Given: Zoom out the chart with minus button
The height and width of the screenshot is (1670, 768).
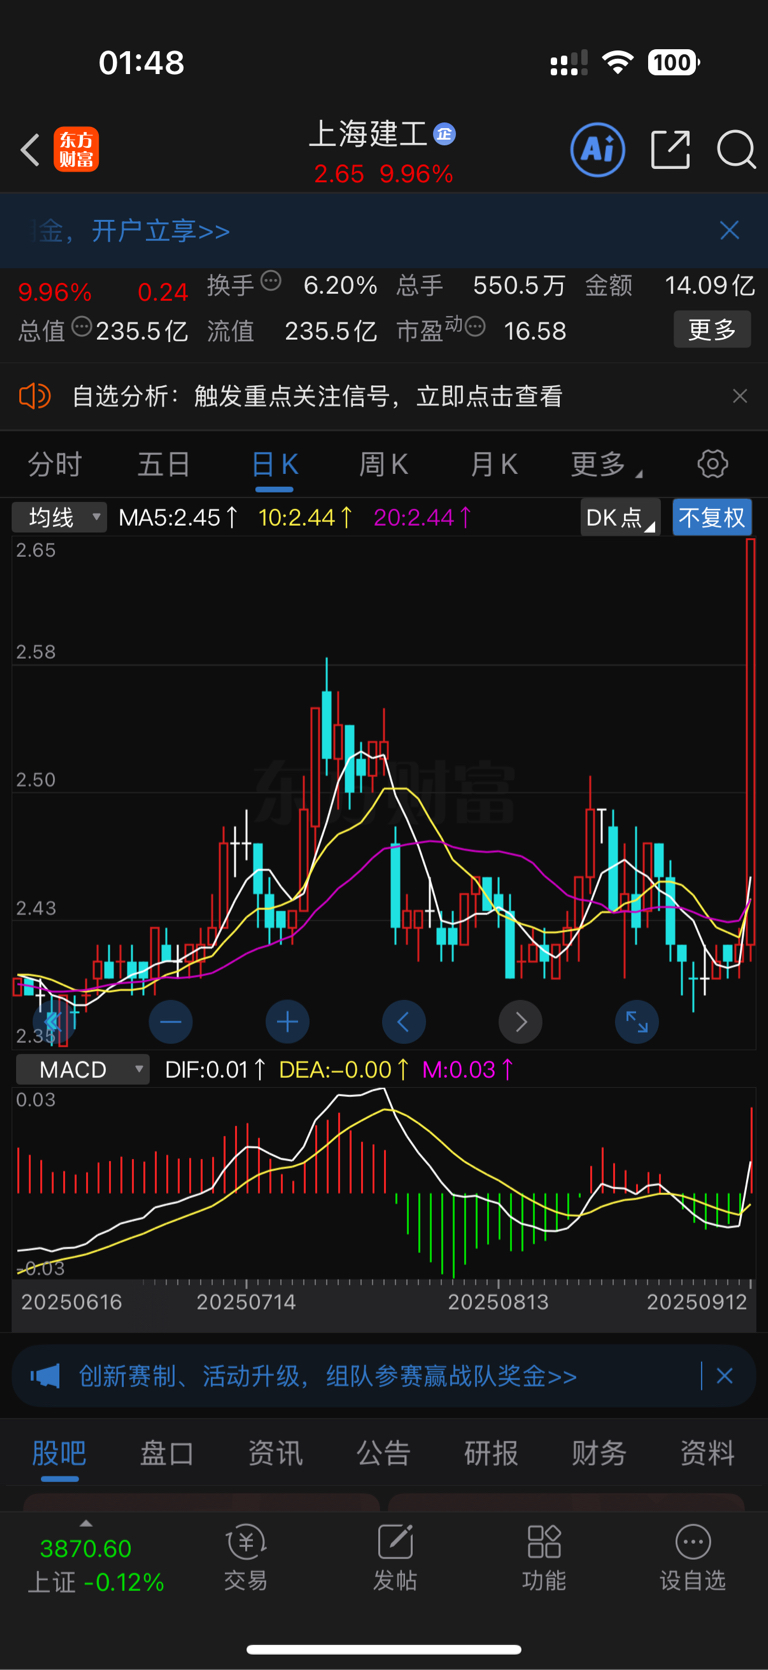Looking at the screenshot, I should 171,1022.
